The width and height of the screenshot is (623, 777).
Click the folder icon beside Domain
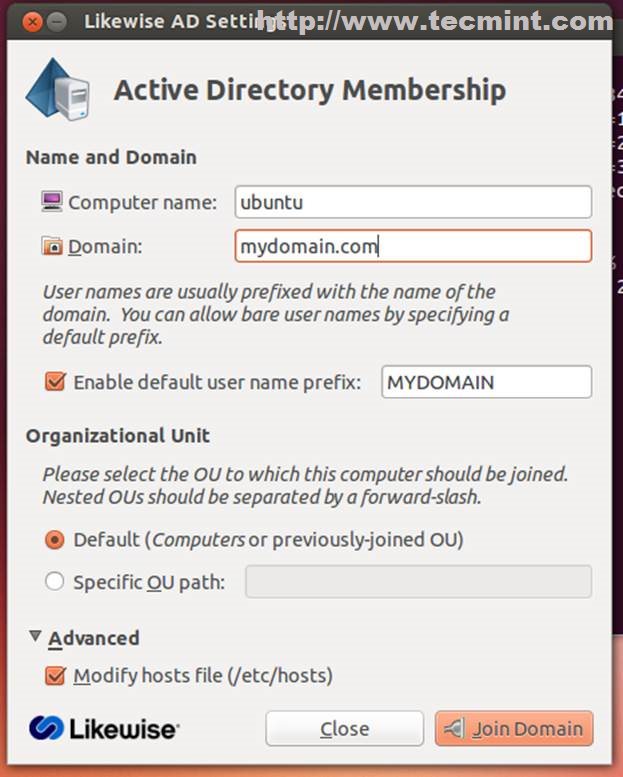[x=52, y=246]
